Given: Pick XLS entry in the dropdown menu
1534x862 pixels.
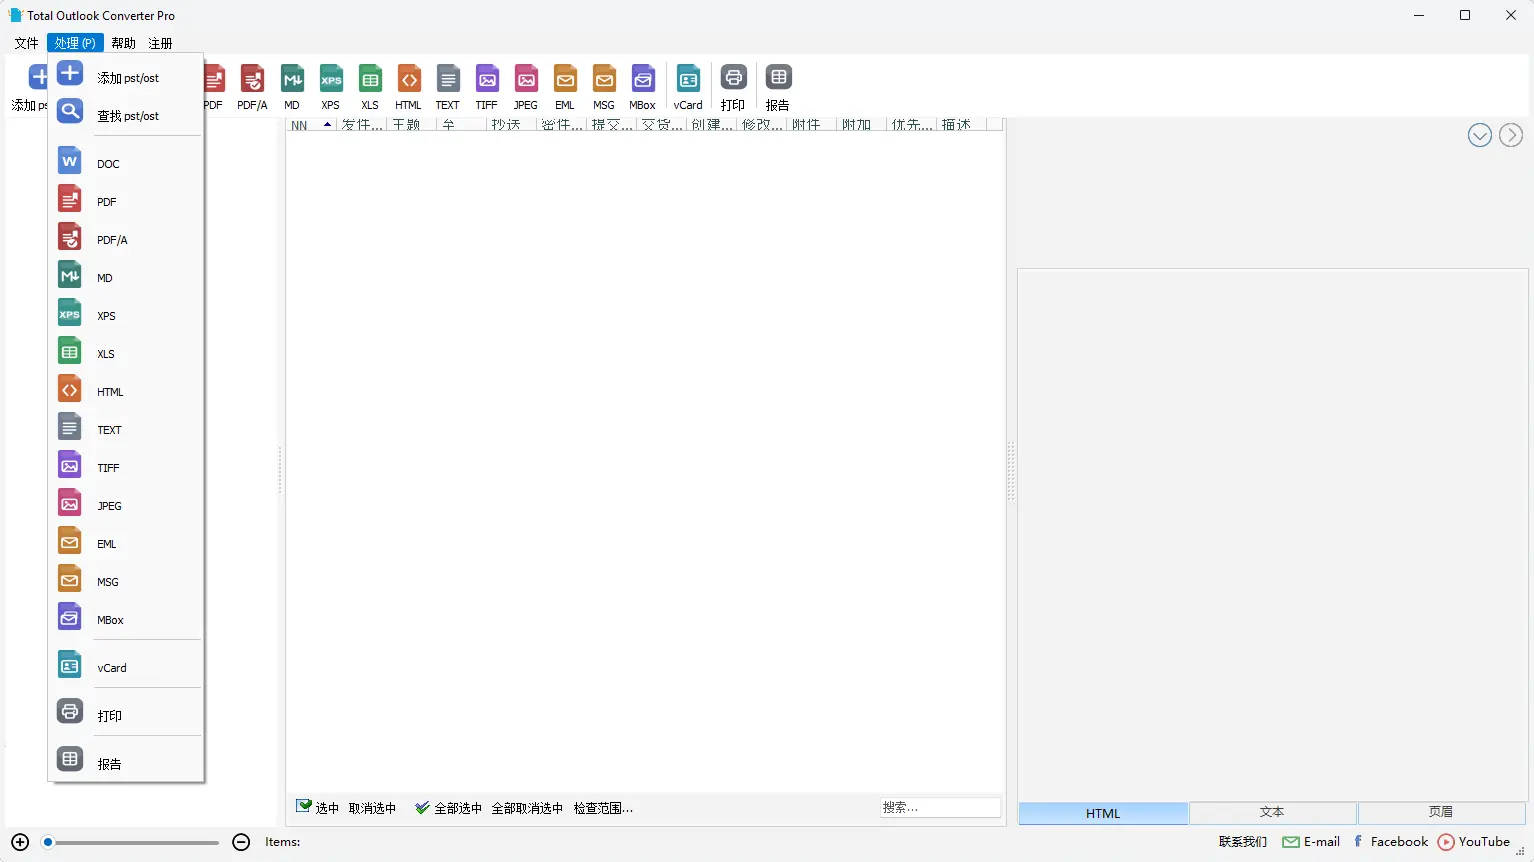Looking at the screenshot, I should [x=126, y=354].
